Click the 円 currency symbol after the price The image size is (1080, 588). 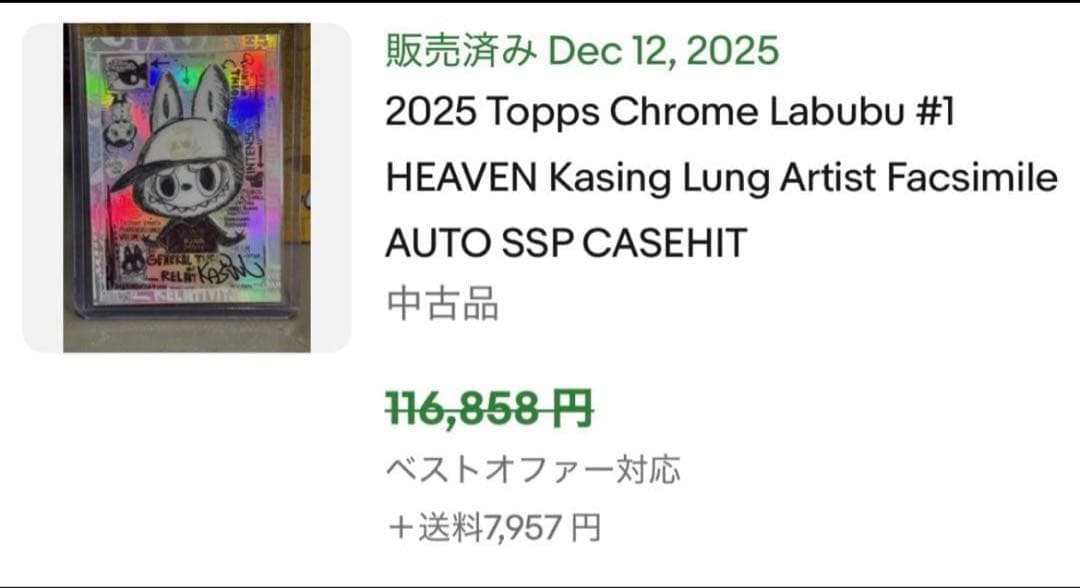point(575,408)
